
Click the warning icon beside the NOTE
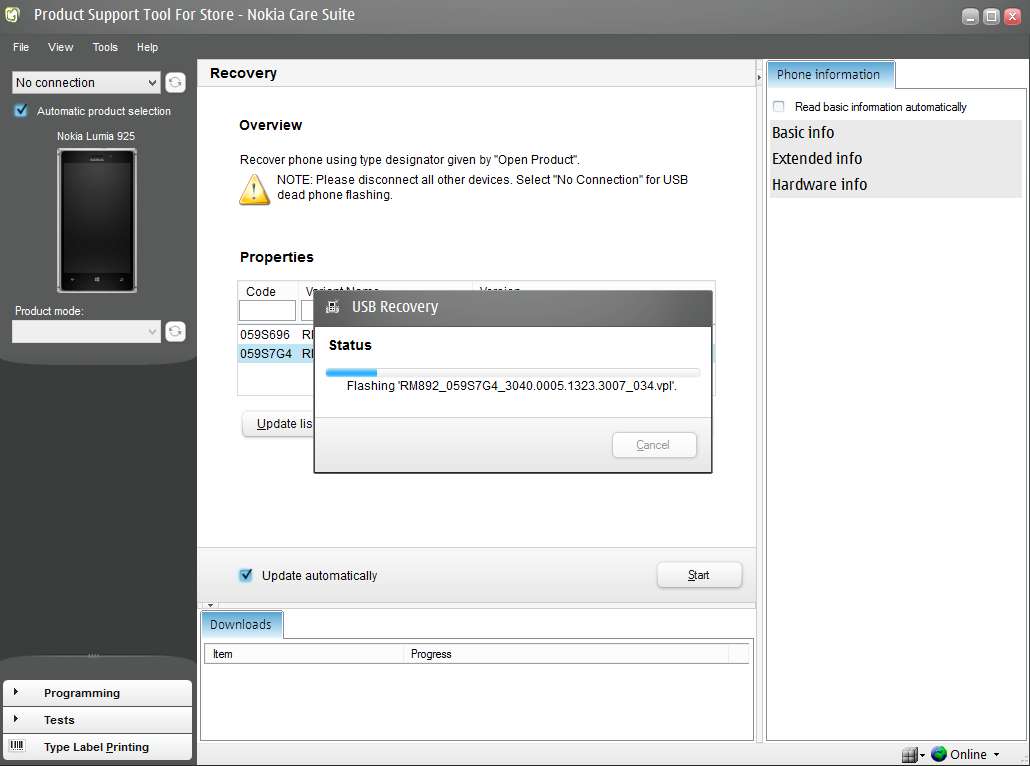point(254,189)
